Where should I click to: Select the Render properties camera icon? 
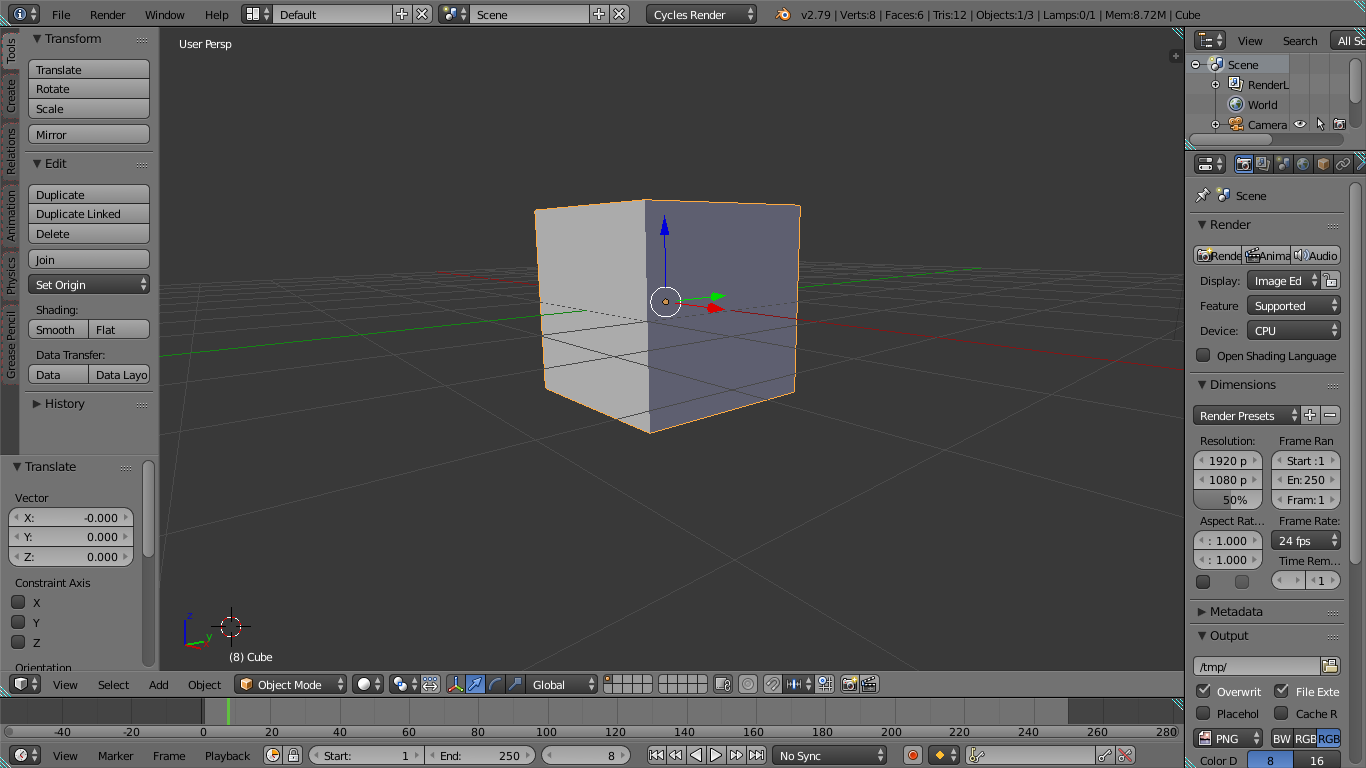pos(1243,164)
